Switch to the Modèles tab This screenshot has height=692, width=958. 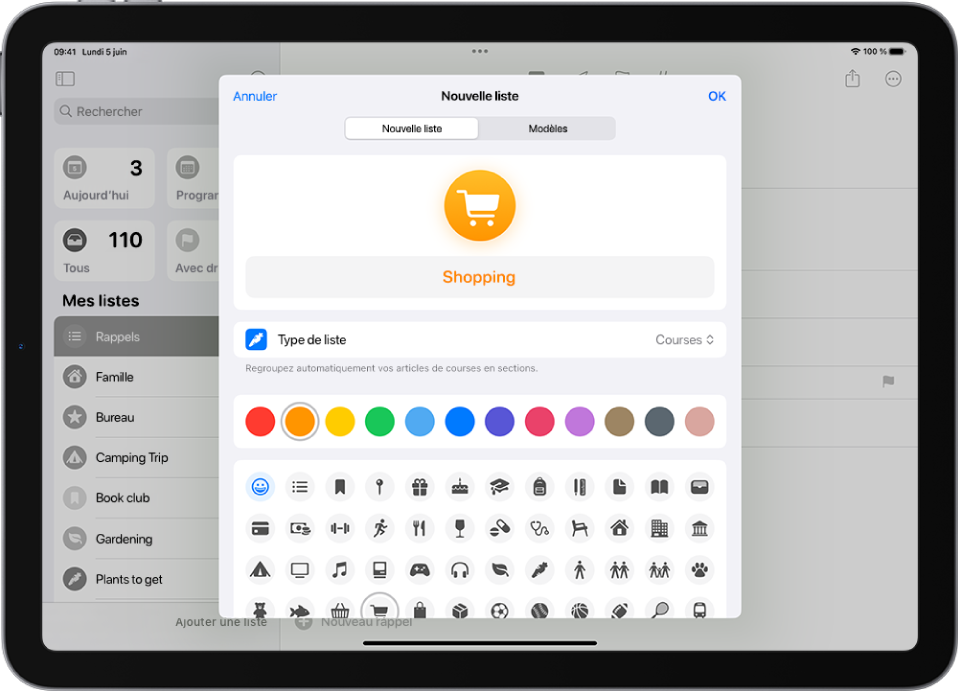point(547,129)
